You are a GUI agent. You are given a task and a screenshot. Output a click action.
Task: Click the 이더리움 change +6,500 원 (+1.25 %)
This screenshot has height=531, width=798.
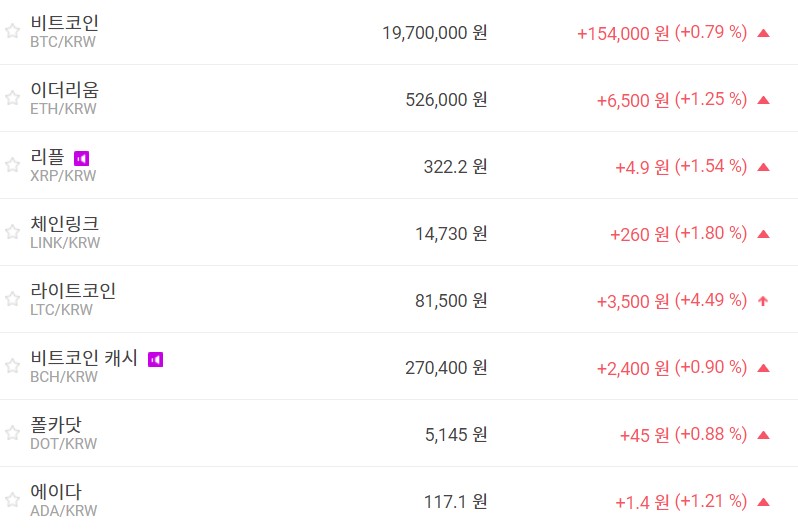point(671,100)
